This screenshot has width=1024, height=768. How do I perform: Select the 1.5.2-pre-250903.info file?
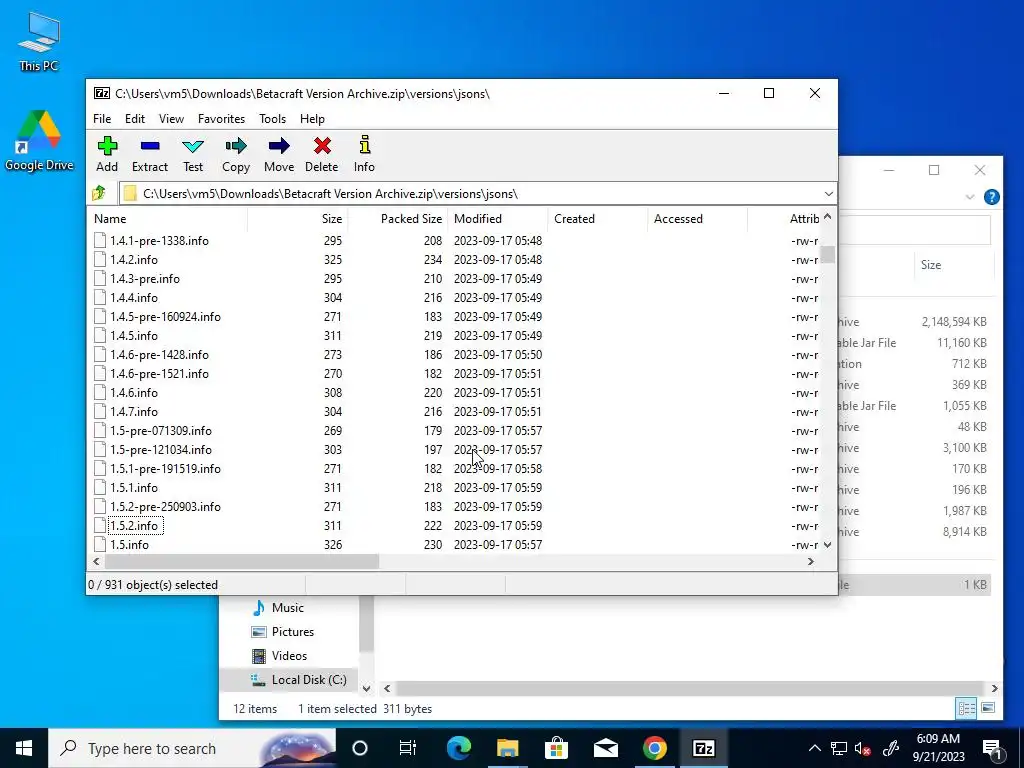click(165, 505)
